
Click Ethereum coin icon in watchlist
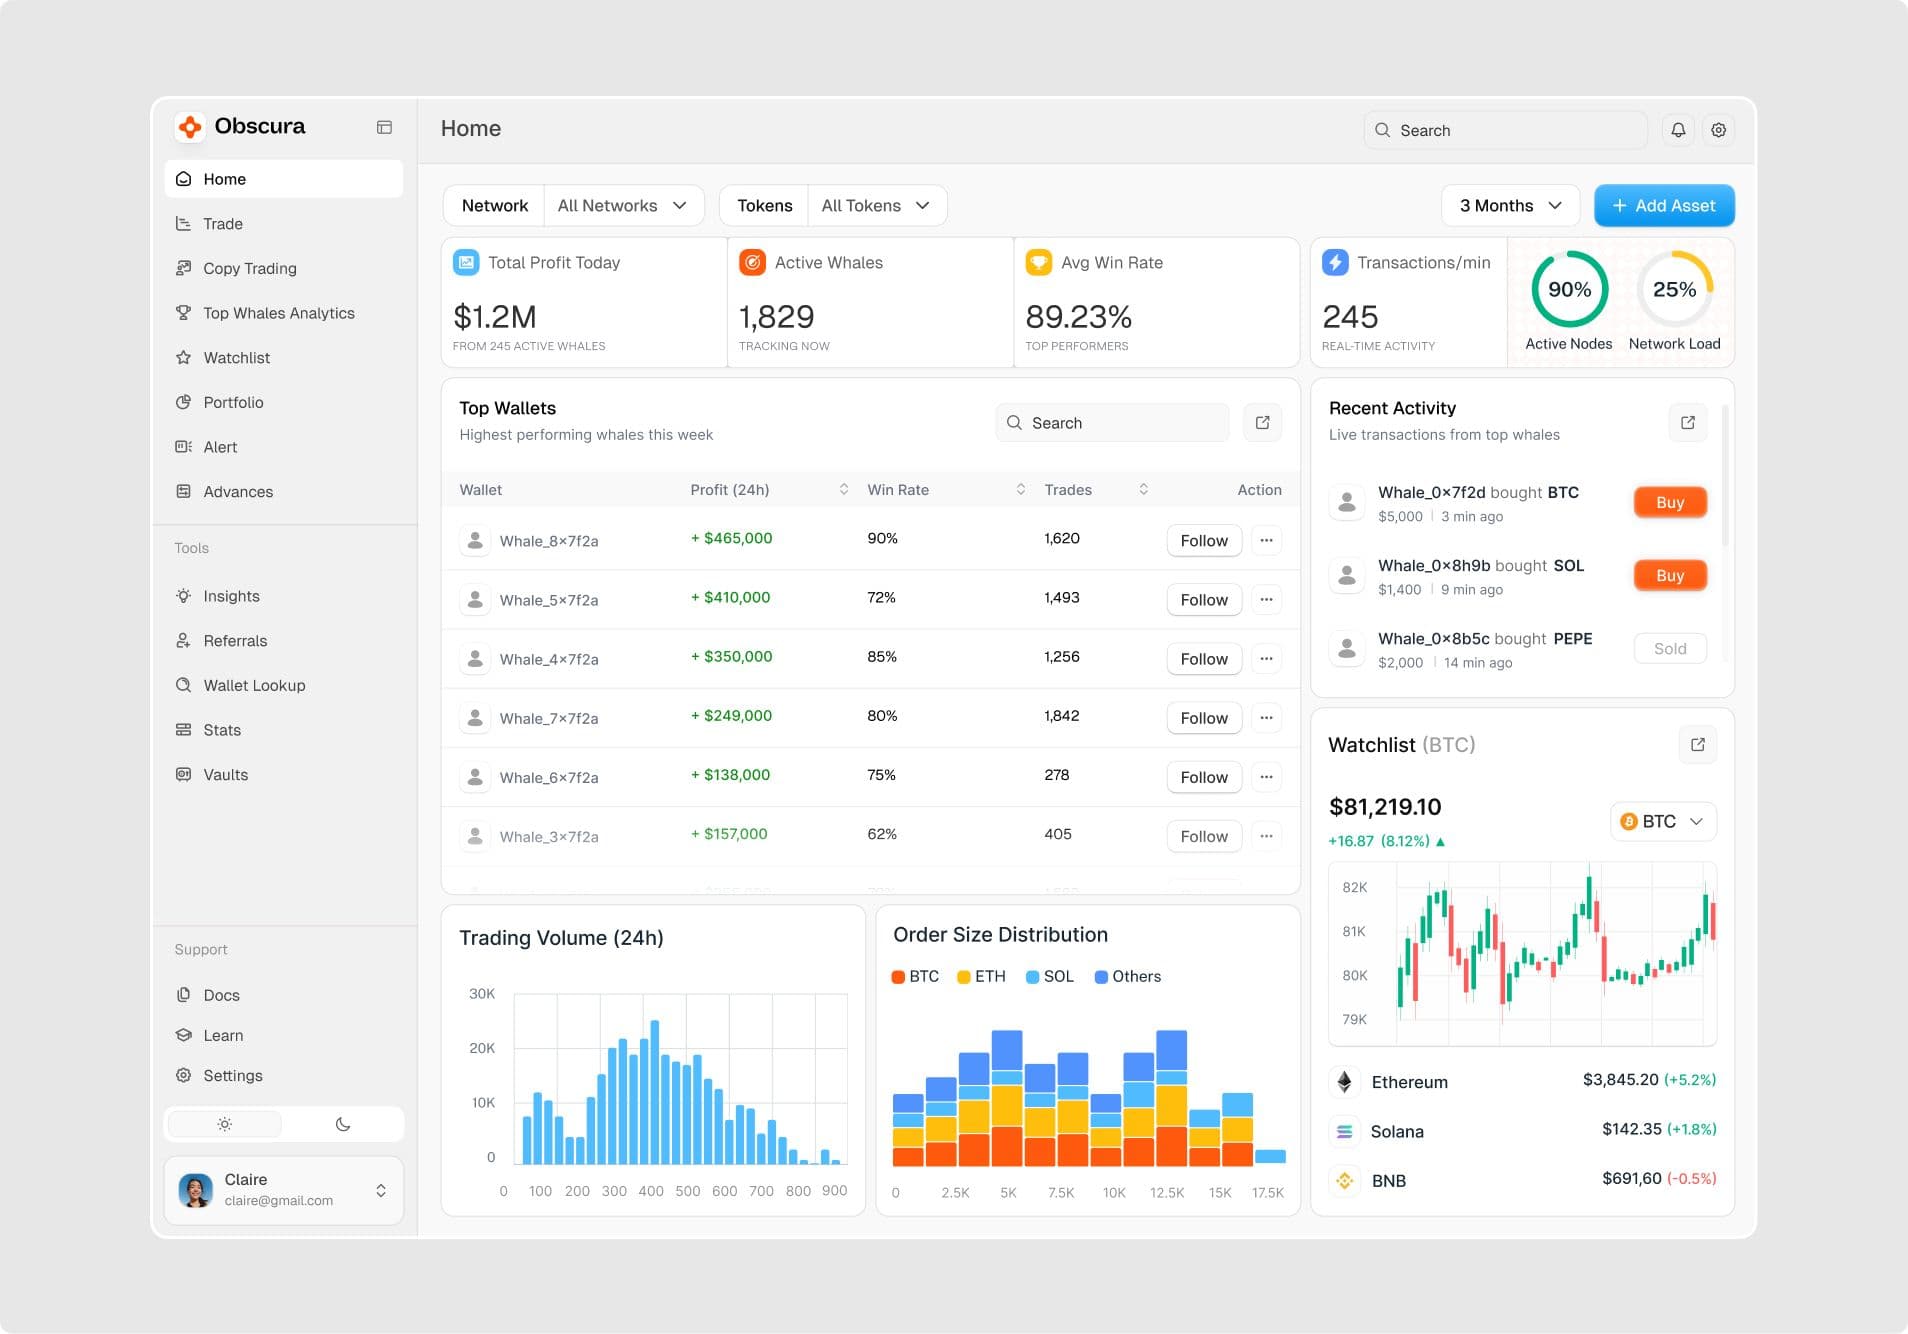(x=1345, y=1082)
